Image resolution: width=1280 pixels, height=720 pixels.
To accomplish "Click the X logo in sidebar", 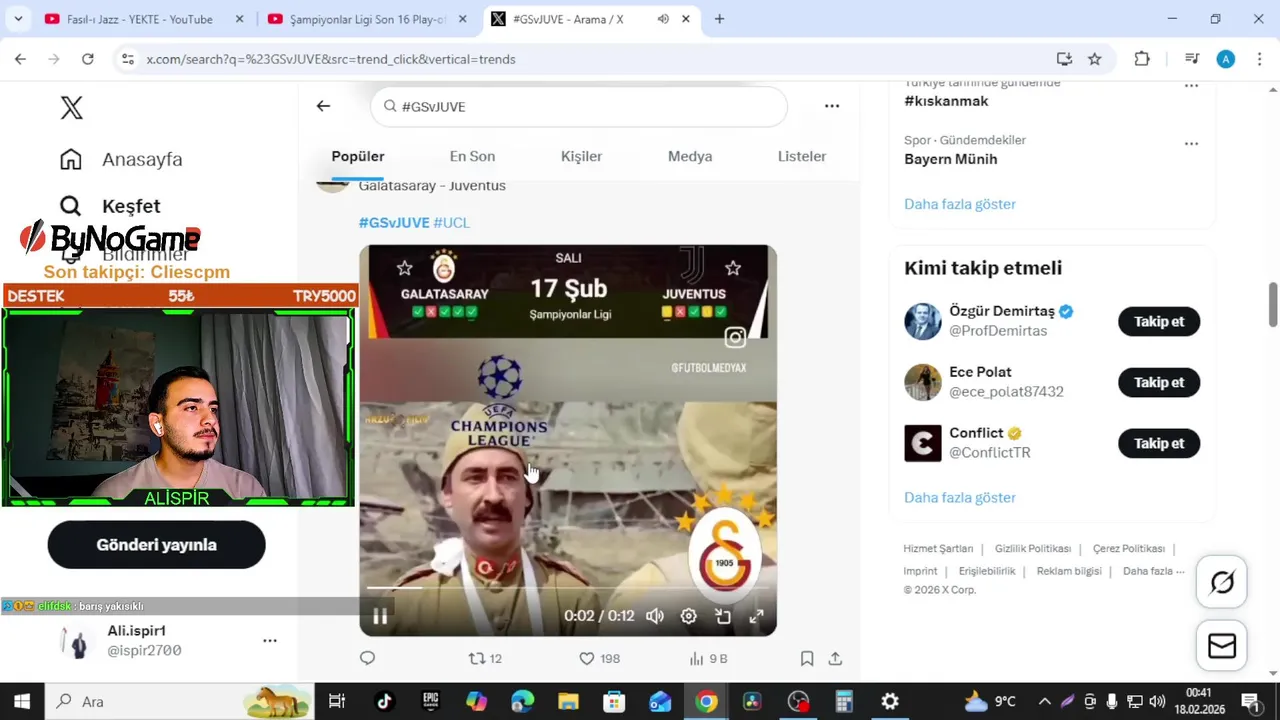I will click(71, 108).
